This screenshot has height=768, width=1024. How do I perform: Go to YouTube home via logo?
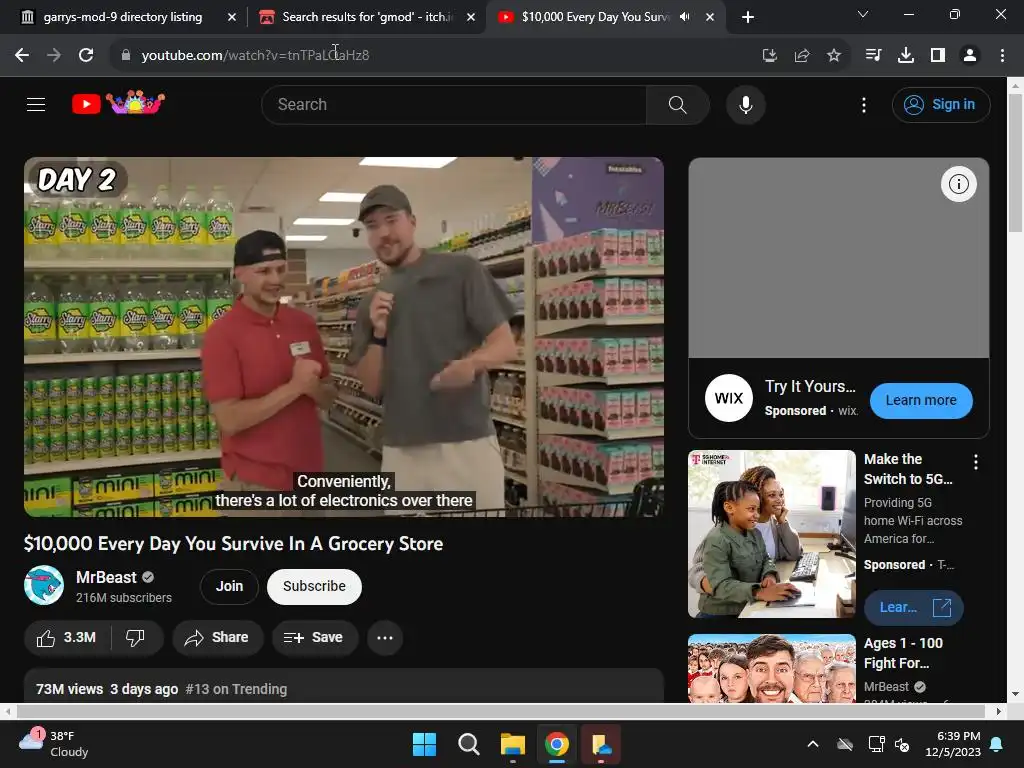pyautogui.click(x=118, y=103)
